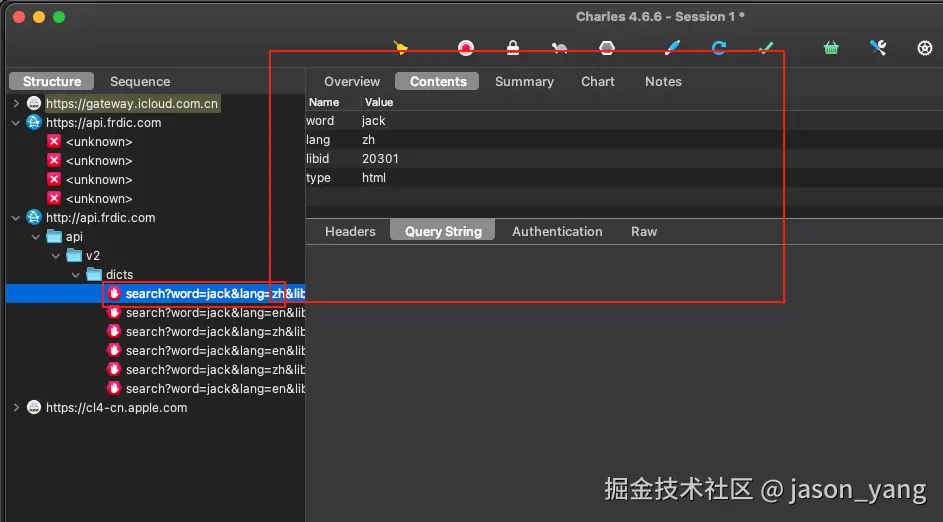Toggle the red Record button in toolbar
The image size is (943, 522).
click(465, 48)
